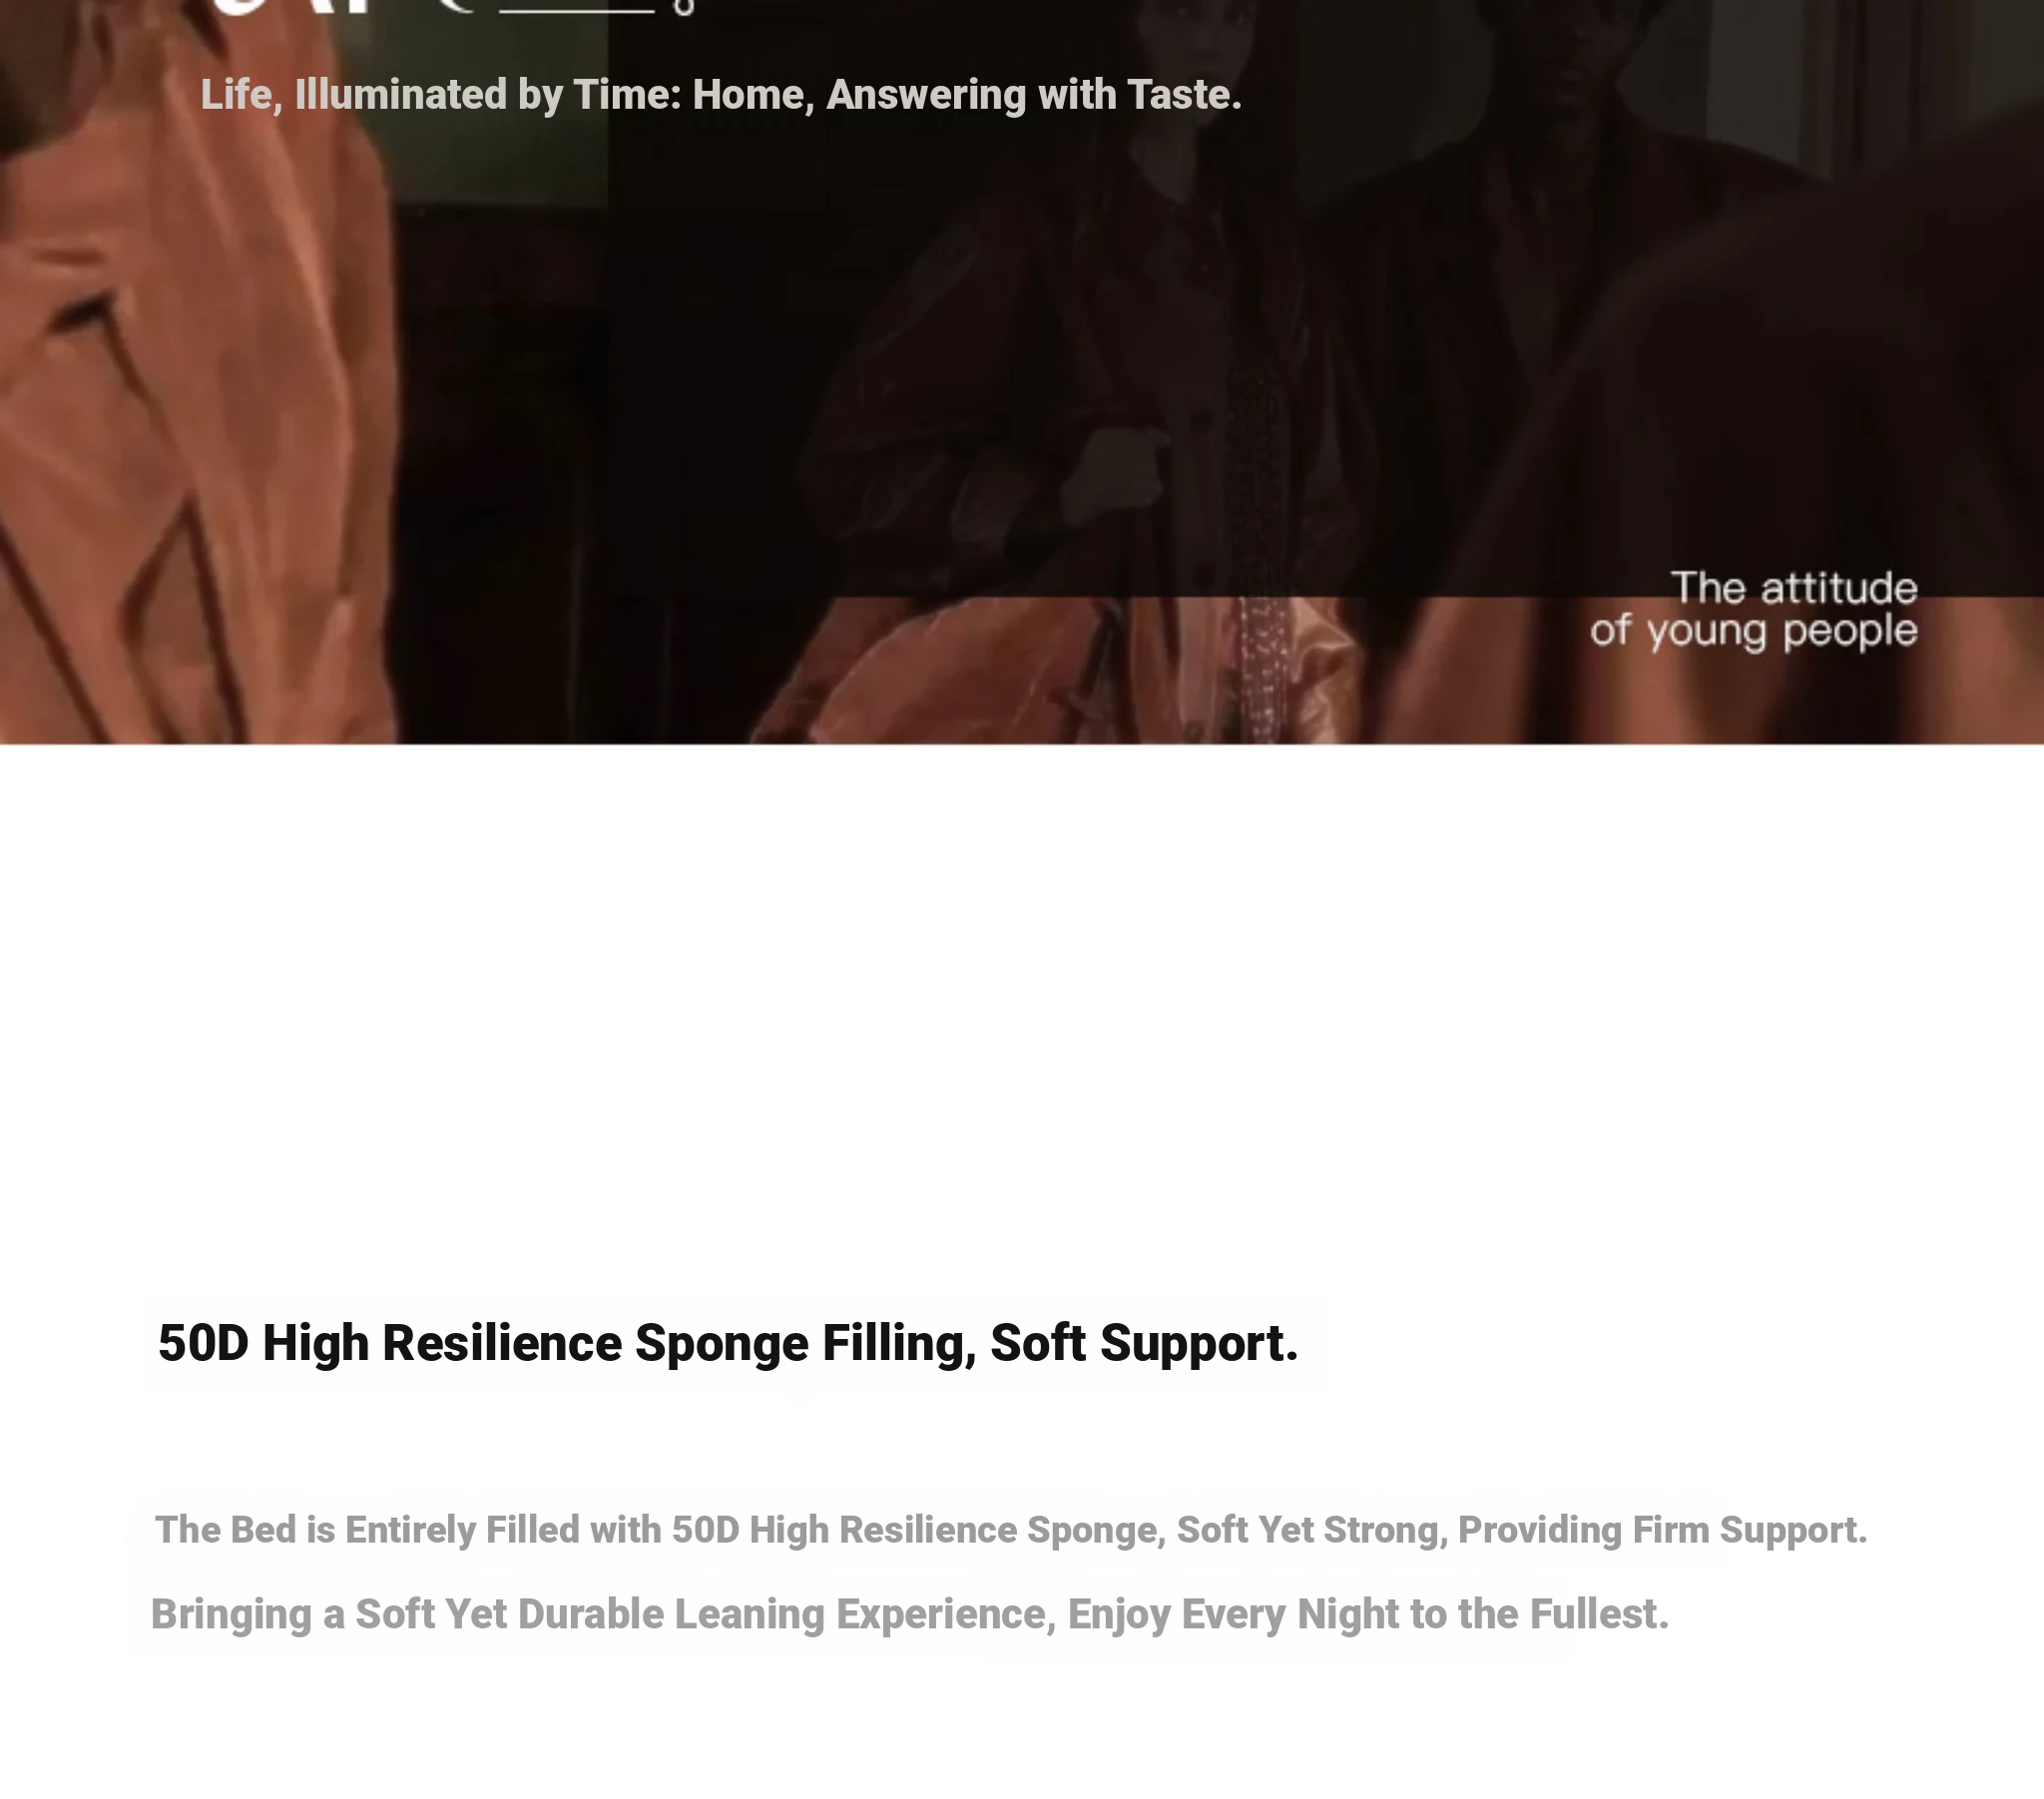The width and height of the screenshot is (2044, 1799).
Task: Click the words "Answering with Taste."
Action: click(x=1034, y=95)
